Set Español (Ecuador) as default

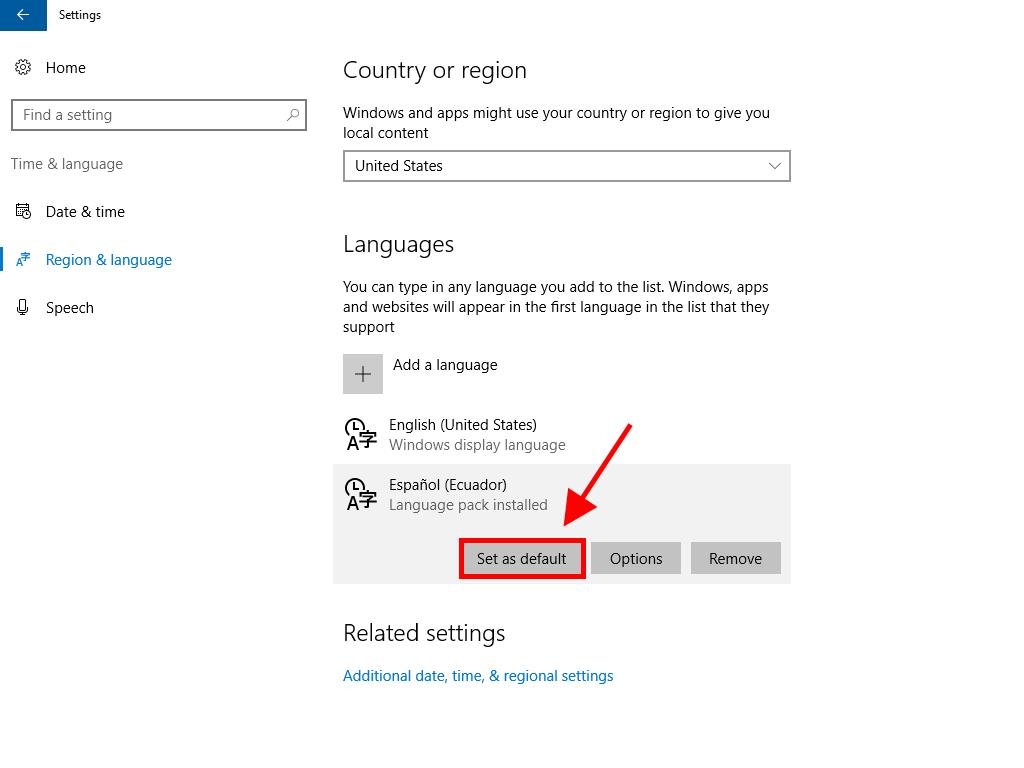coord(521,558)
